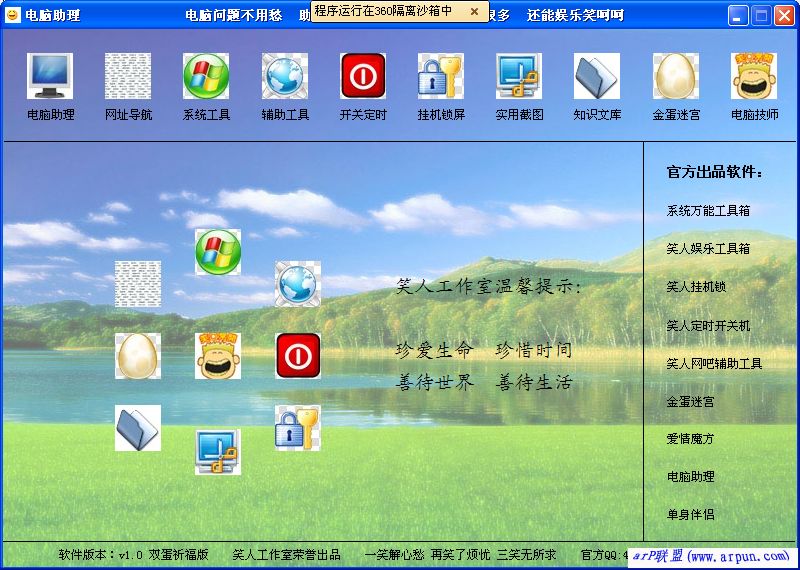
Task: Click the 珍惜时间 text
Action: pos(534,351)
